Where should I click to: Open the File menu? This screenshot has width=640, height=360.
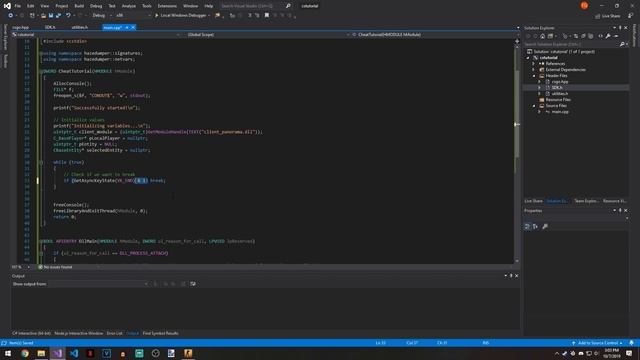pyautogui.click(x=18, y=6)
